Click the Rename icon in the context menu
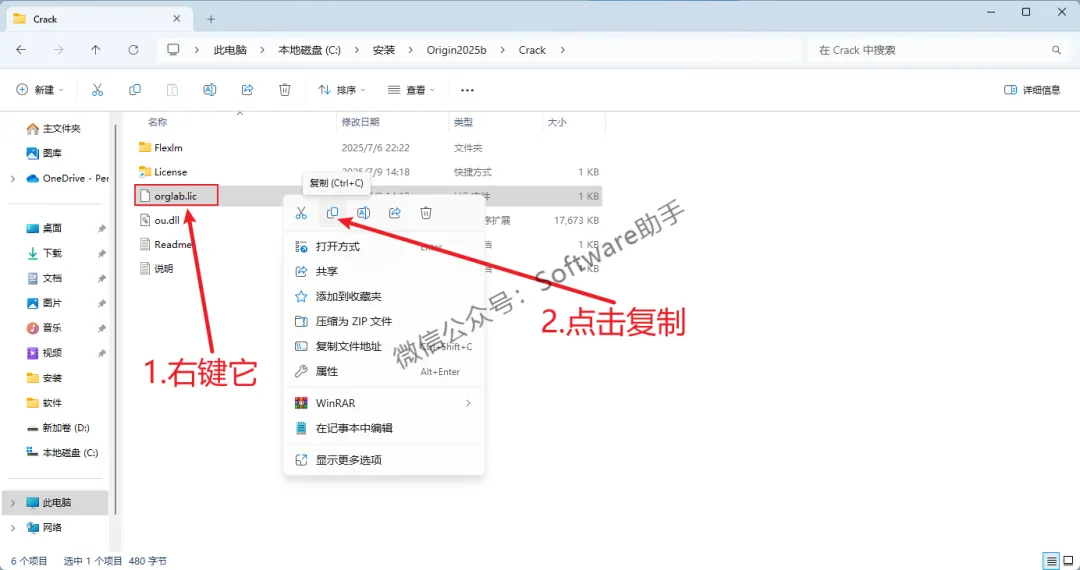 click(364, 213)
